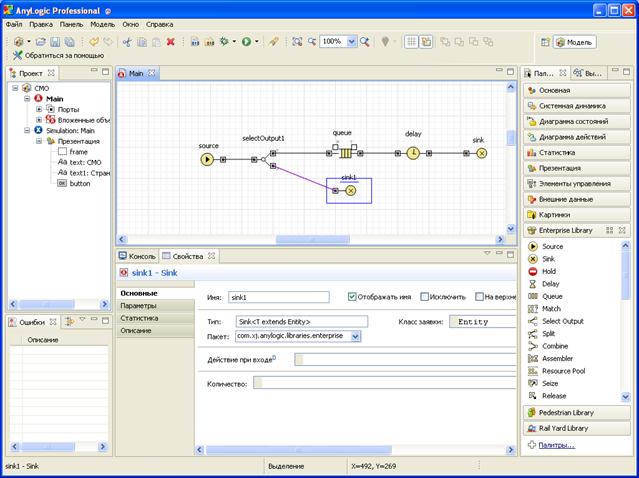Open the Пакет package dropdown
639x478 pixels.
[355, 337]
